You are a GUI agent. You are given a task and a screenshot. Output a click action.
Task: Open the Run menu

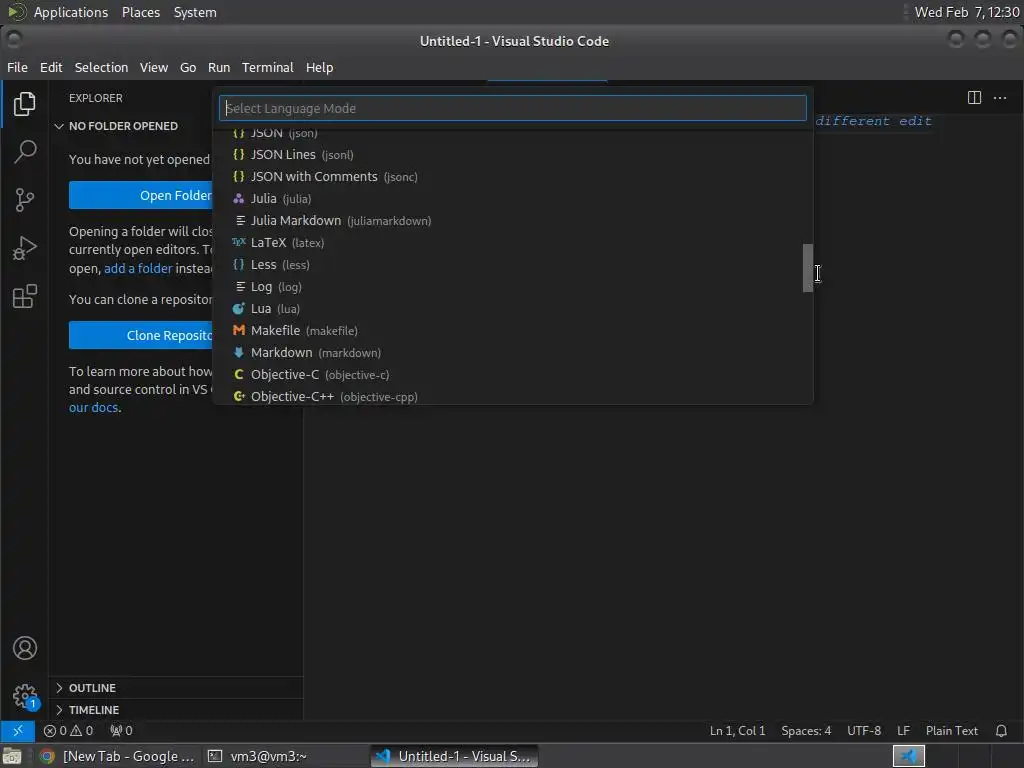[x=219, y=67]
